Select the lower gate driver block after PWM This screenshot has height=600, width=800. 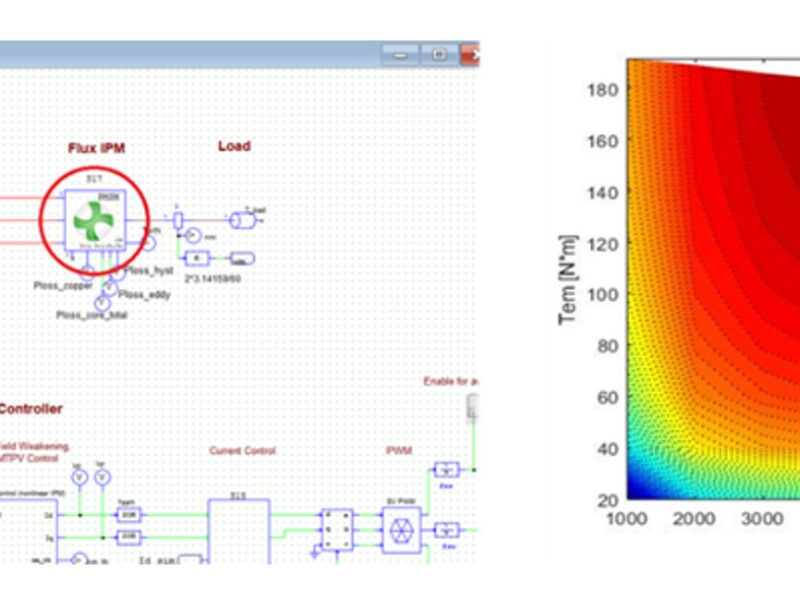click(447, 531)
